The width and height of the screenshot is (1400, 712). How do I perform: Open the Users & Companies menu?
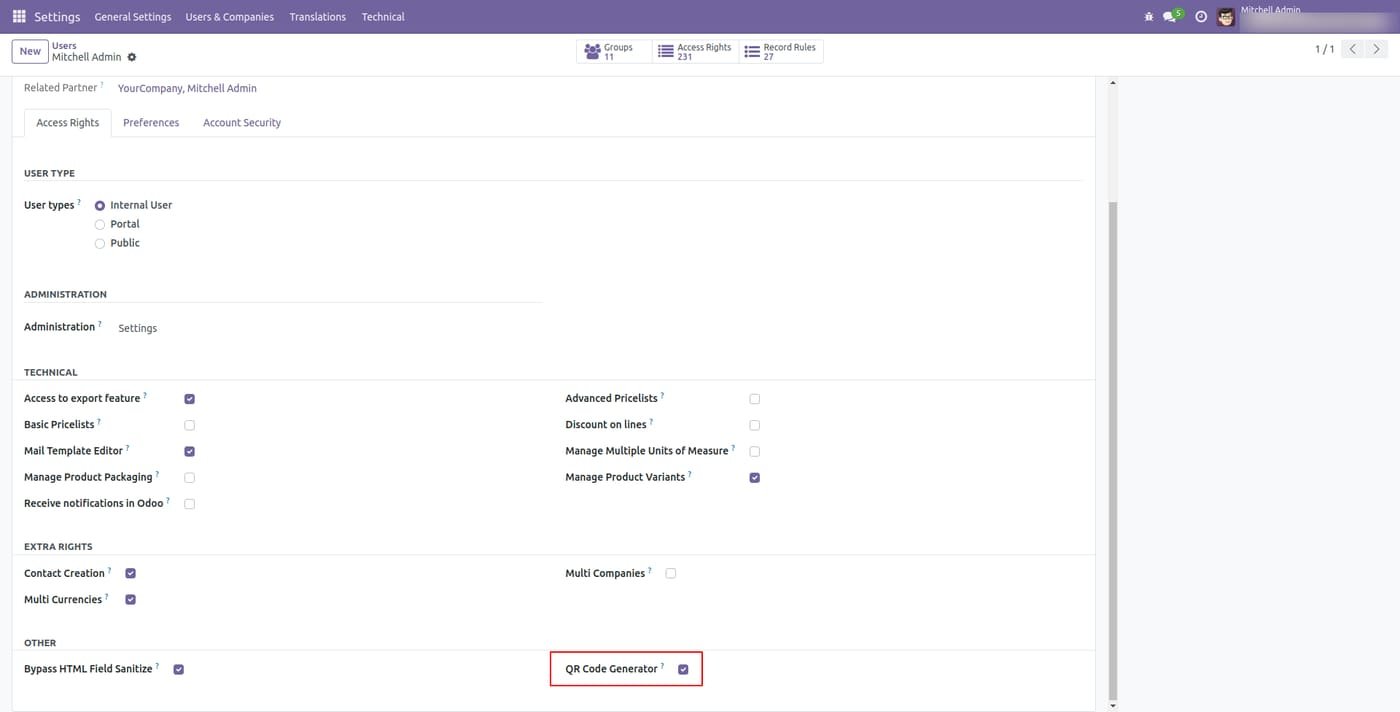(x=230, y=17)
